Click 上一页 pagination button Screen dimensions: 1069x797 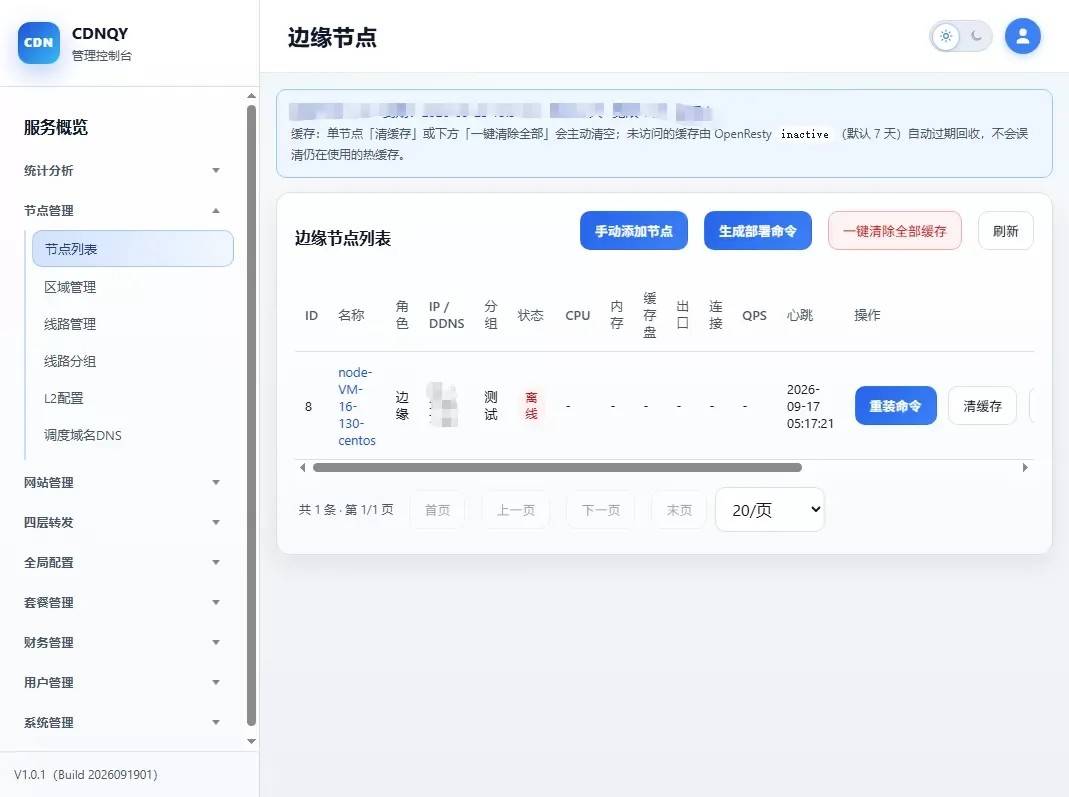pos(515,510)
